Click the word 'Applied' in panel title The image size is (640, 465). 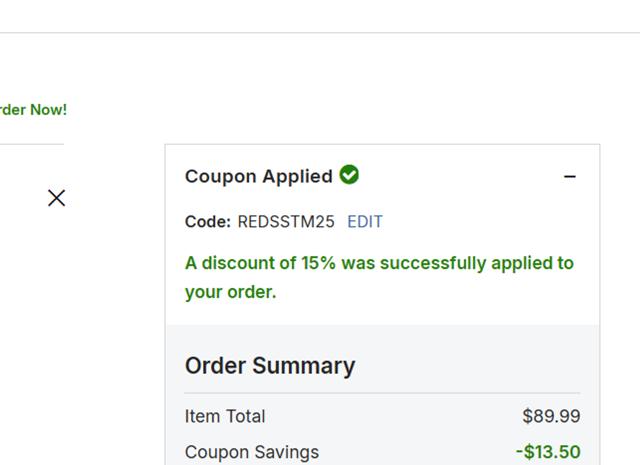coord(297,177)
